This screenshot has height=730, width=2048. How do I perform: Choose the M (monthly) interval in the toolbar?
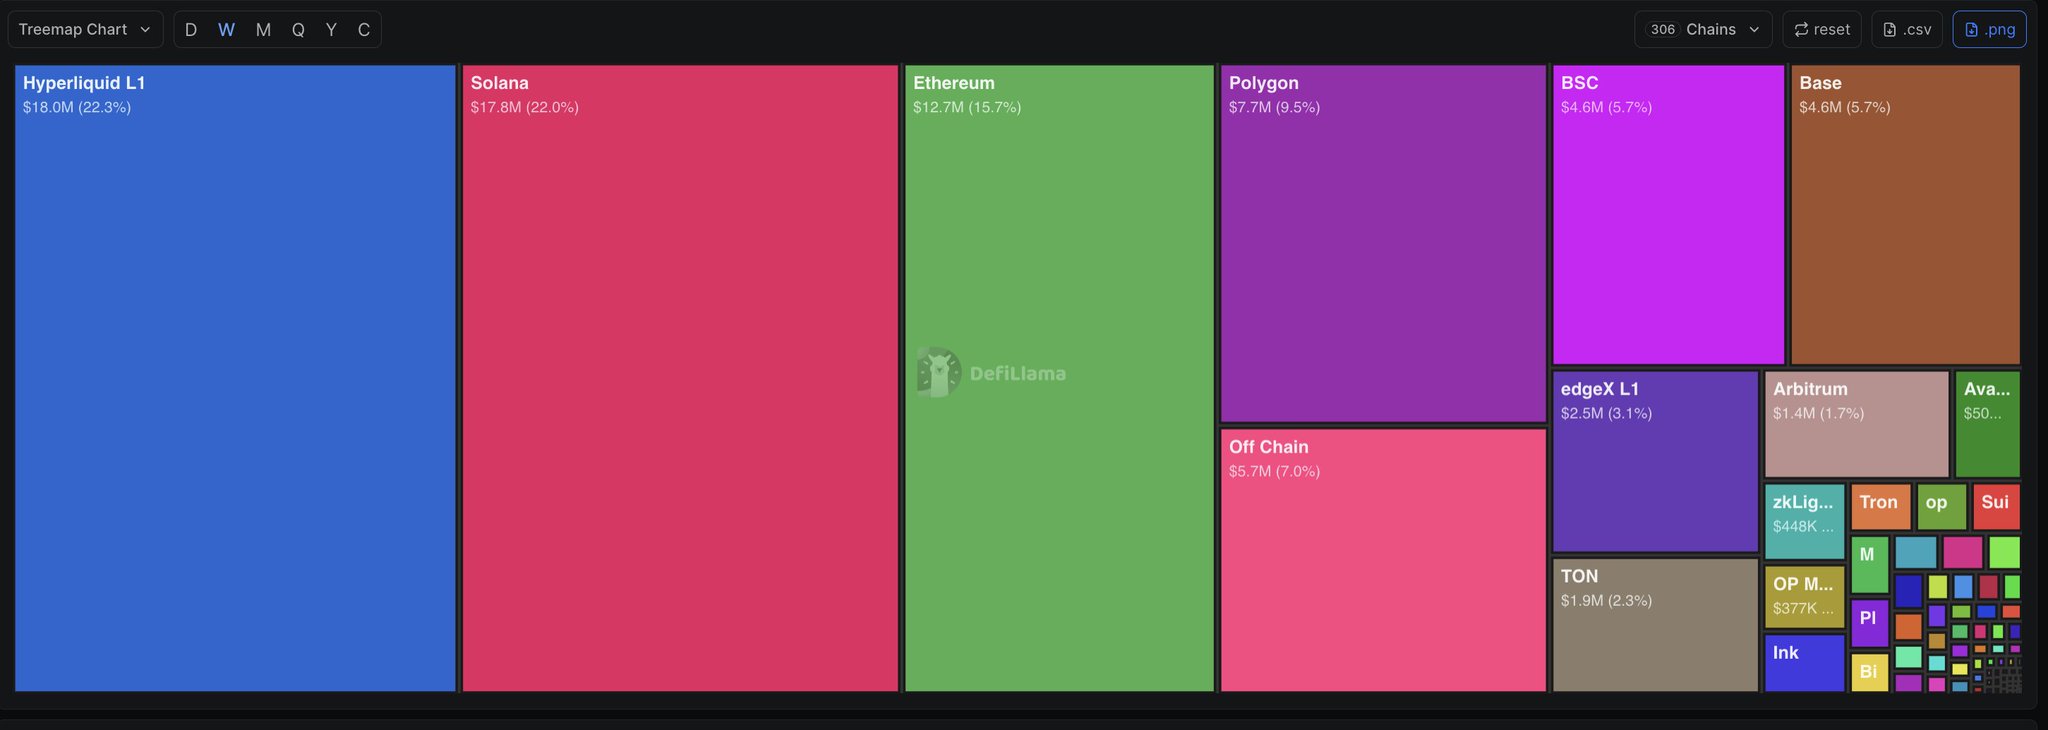pos(263,30)
